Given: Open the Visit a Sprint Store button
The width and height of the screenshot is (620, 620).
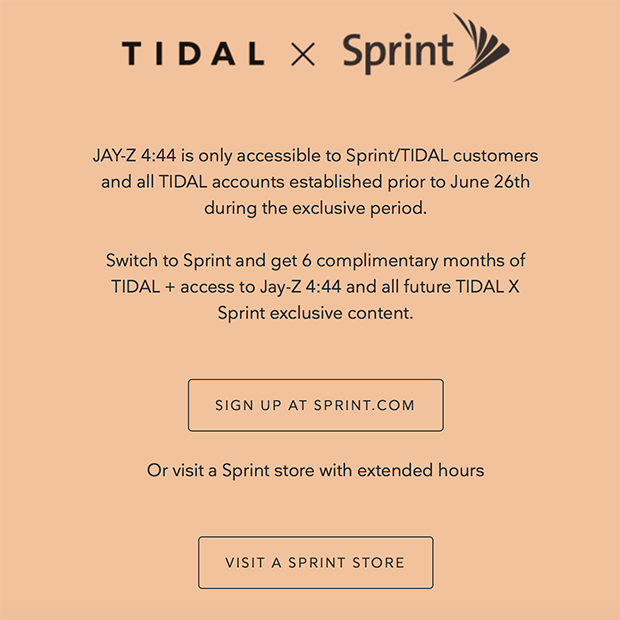Looking at the screenshot, I should click(x=316, y=562).
